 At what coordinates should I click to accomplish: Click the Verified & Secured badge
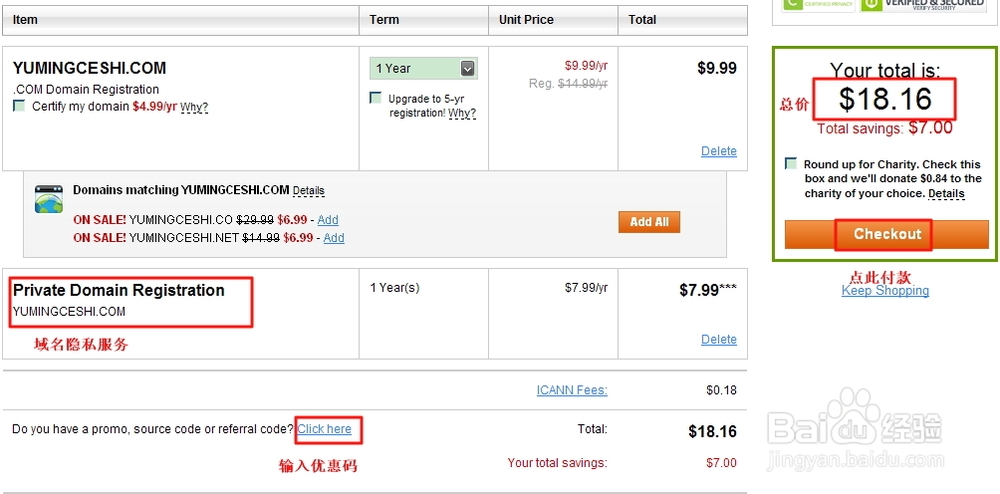click(922, 4)
